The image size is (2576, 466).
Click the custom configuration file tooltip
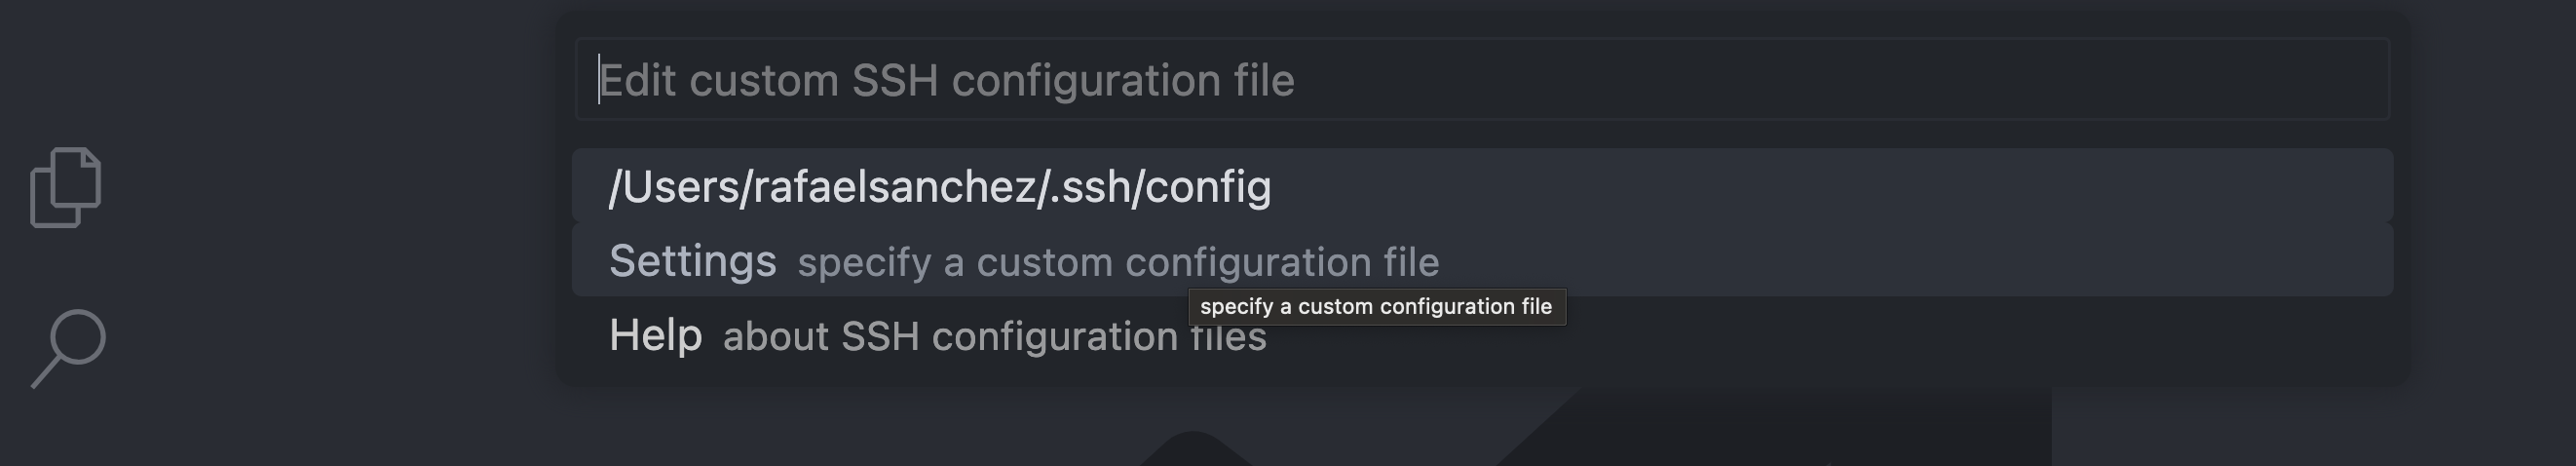tap(1376, 307)
